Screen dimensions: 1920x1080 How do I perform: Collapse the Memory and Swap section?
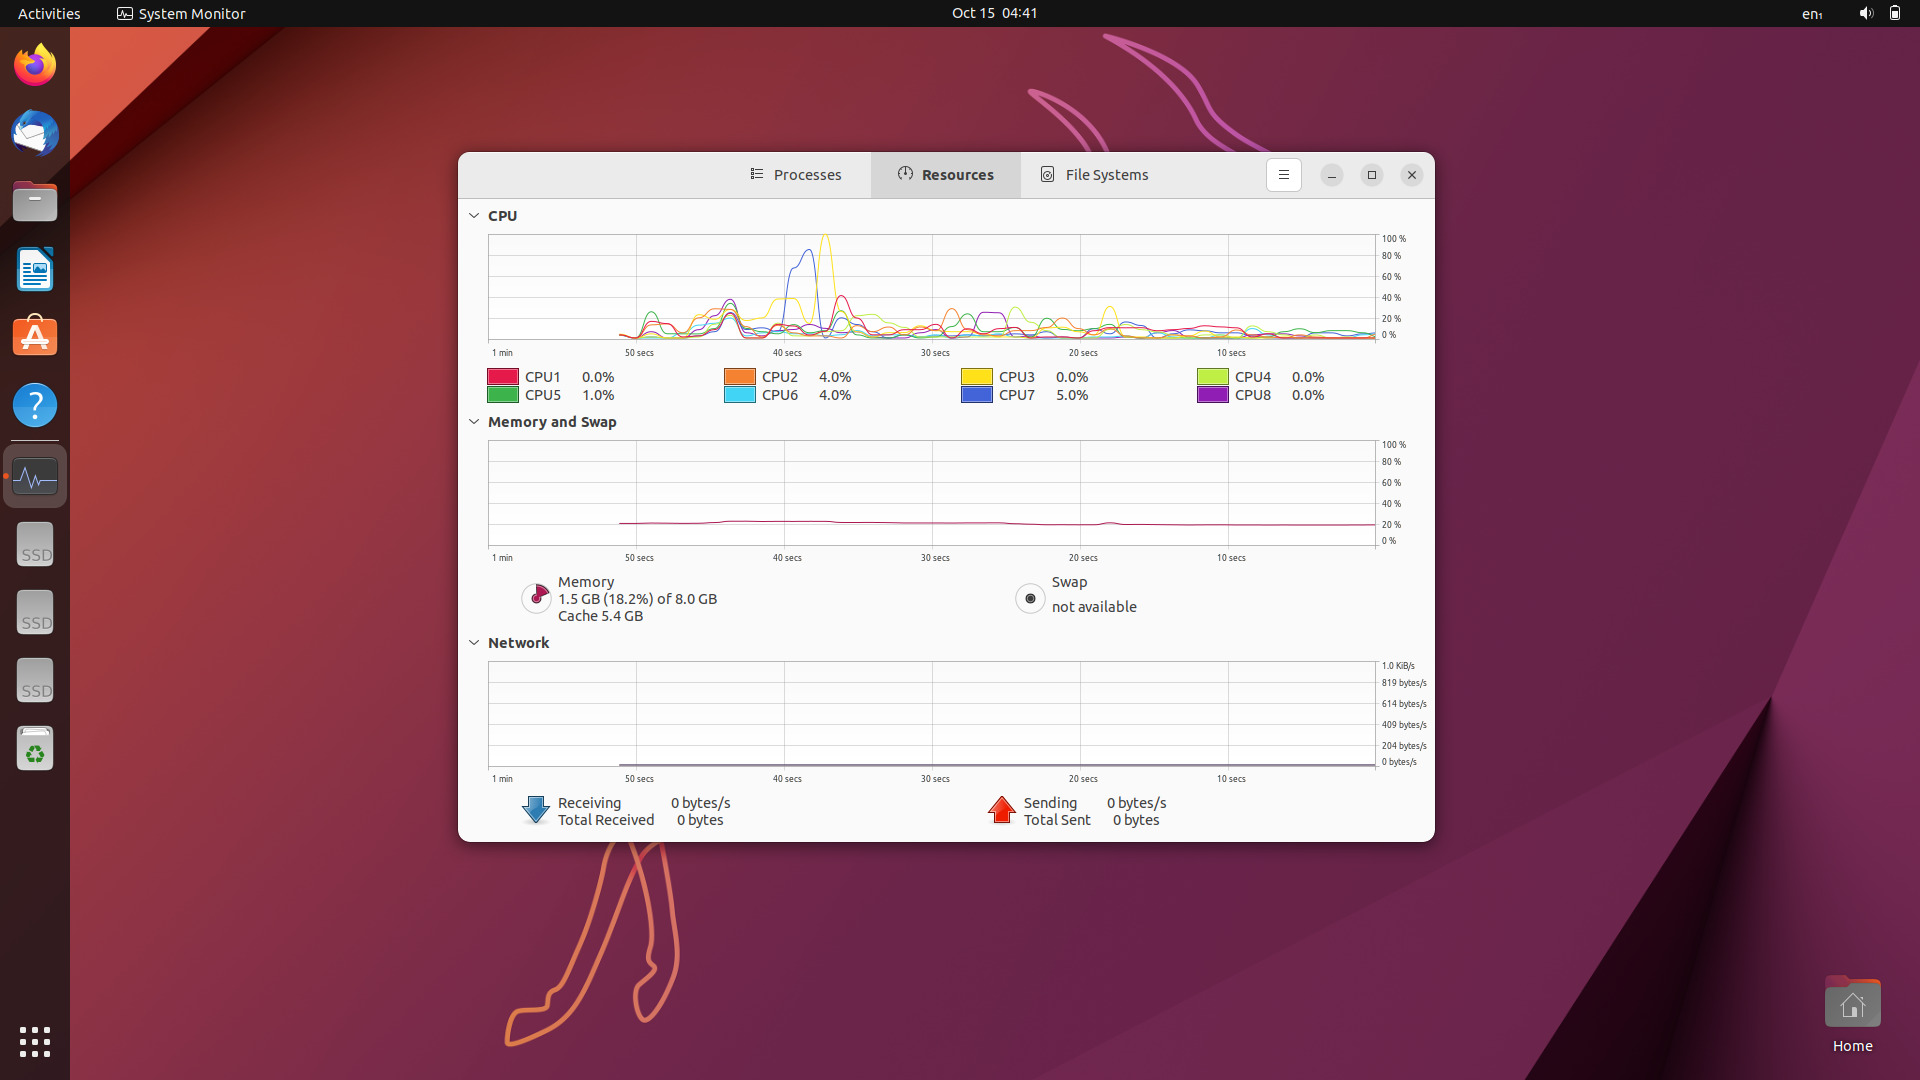(x=473, y=421)
